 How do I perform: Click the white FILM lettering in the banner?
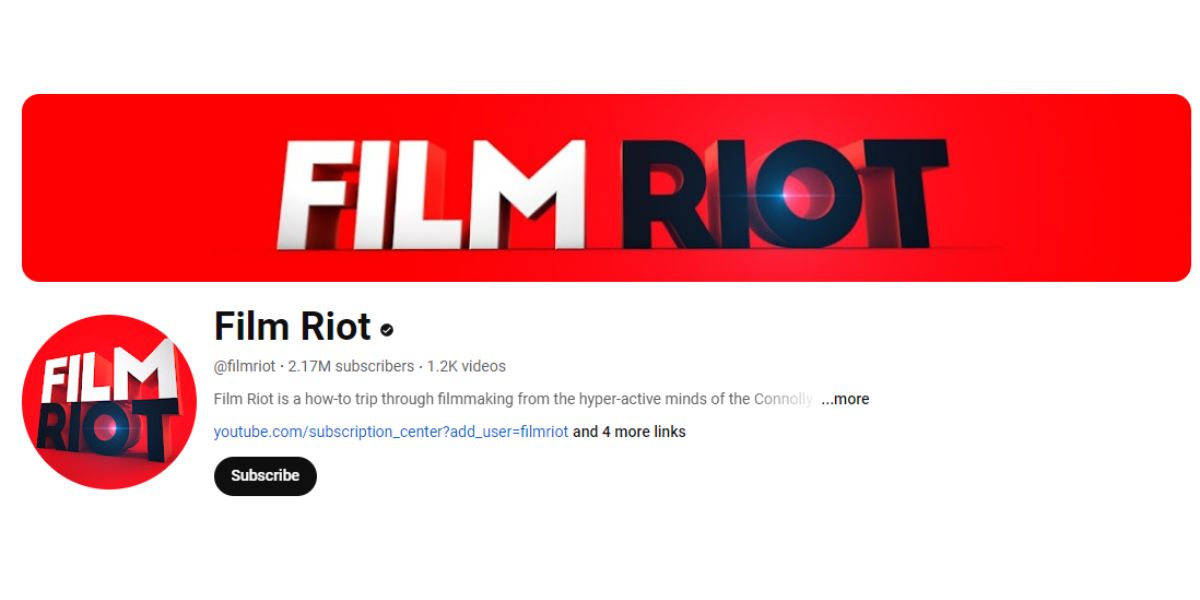pos(432,192)
